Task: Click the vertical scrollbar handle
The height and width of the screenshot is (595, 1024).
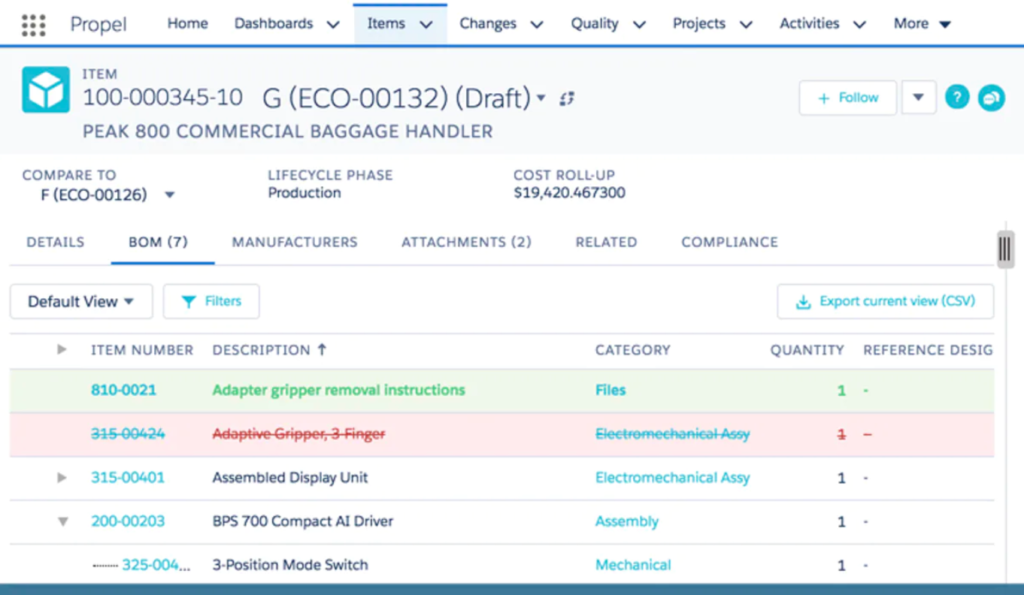Action: (1005, 249)
